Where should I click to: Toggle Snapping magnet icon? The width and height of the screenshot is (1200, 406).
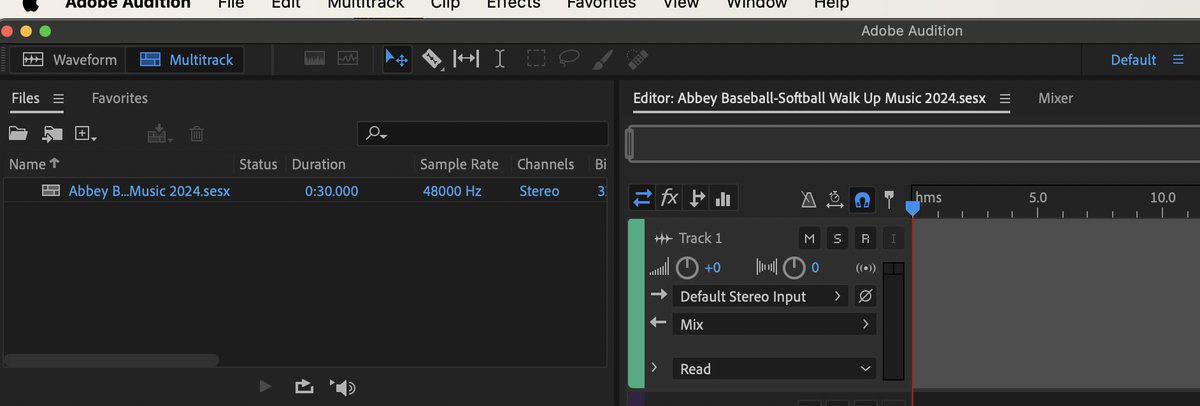[x=862, y=199]
